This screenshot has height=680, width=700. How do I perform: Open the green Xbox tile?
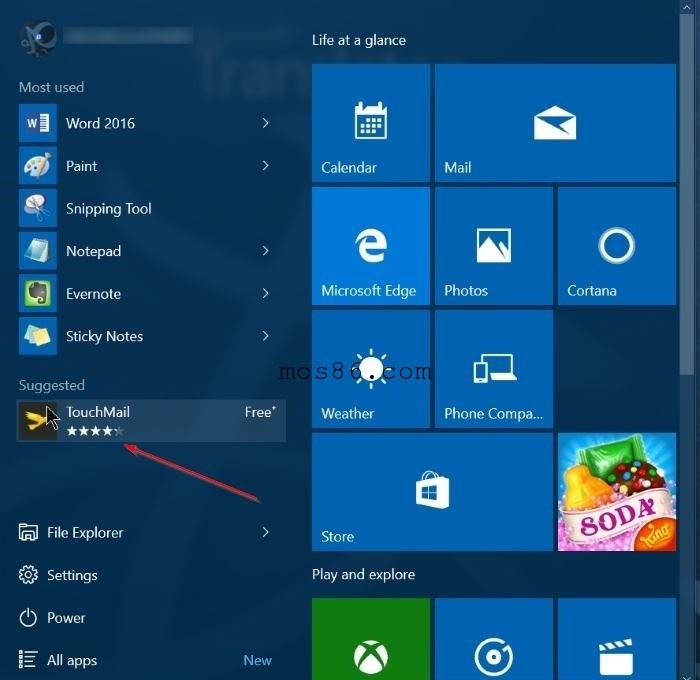[x=371, y=639]
